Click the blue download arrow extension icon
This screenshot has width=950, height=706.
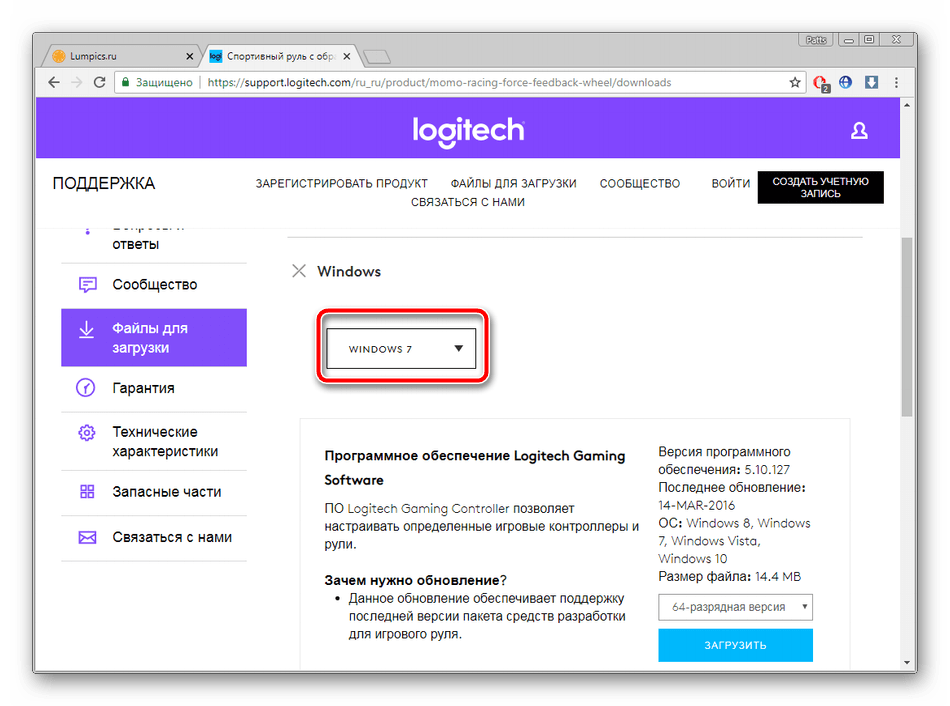pyautogui.click(x=871, y=82)
